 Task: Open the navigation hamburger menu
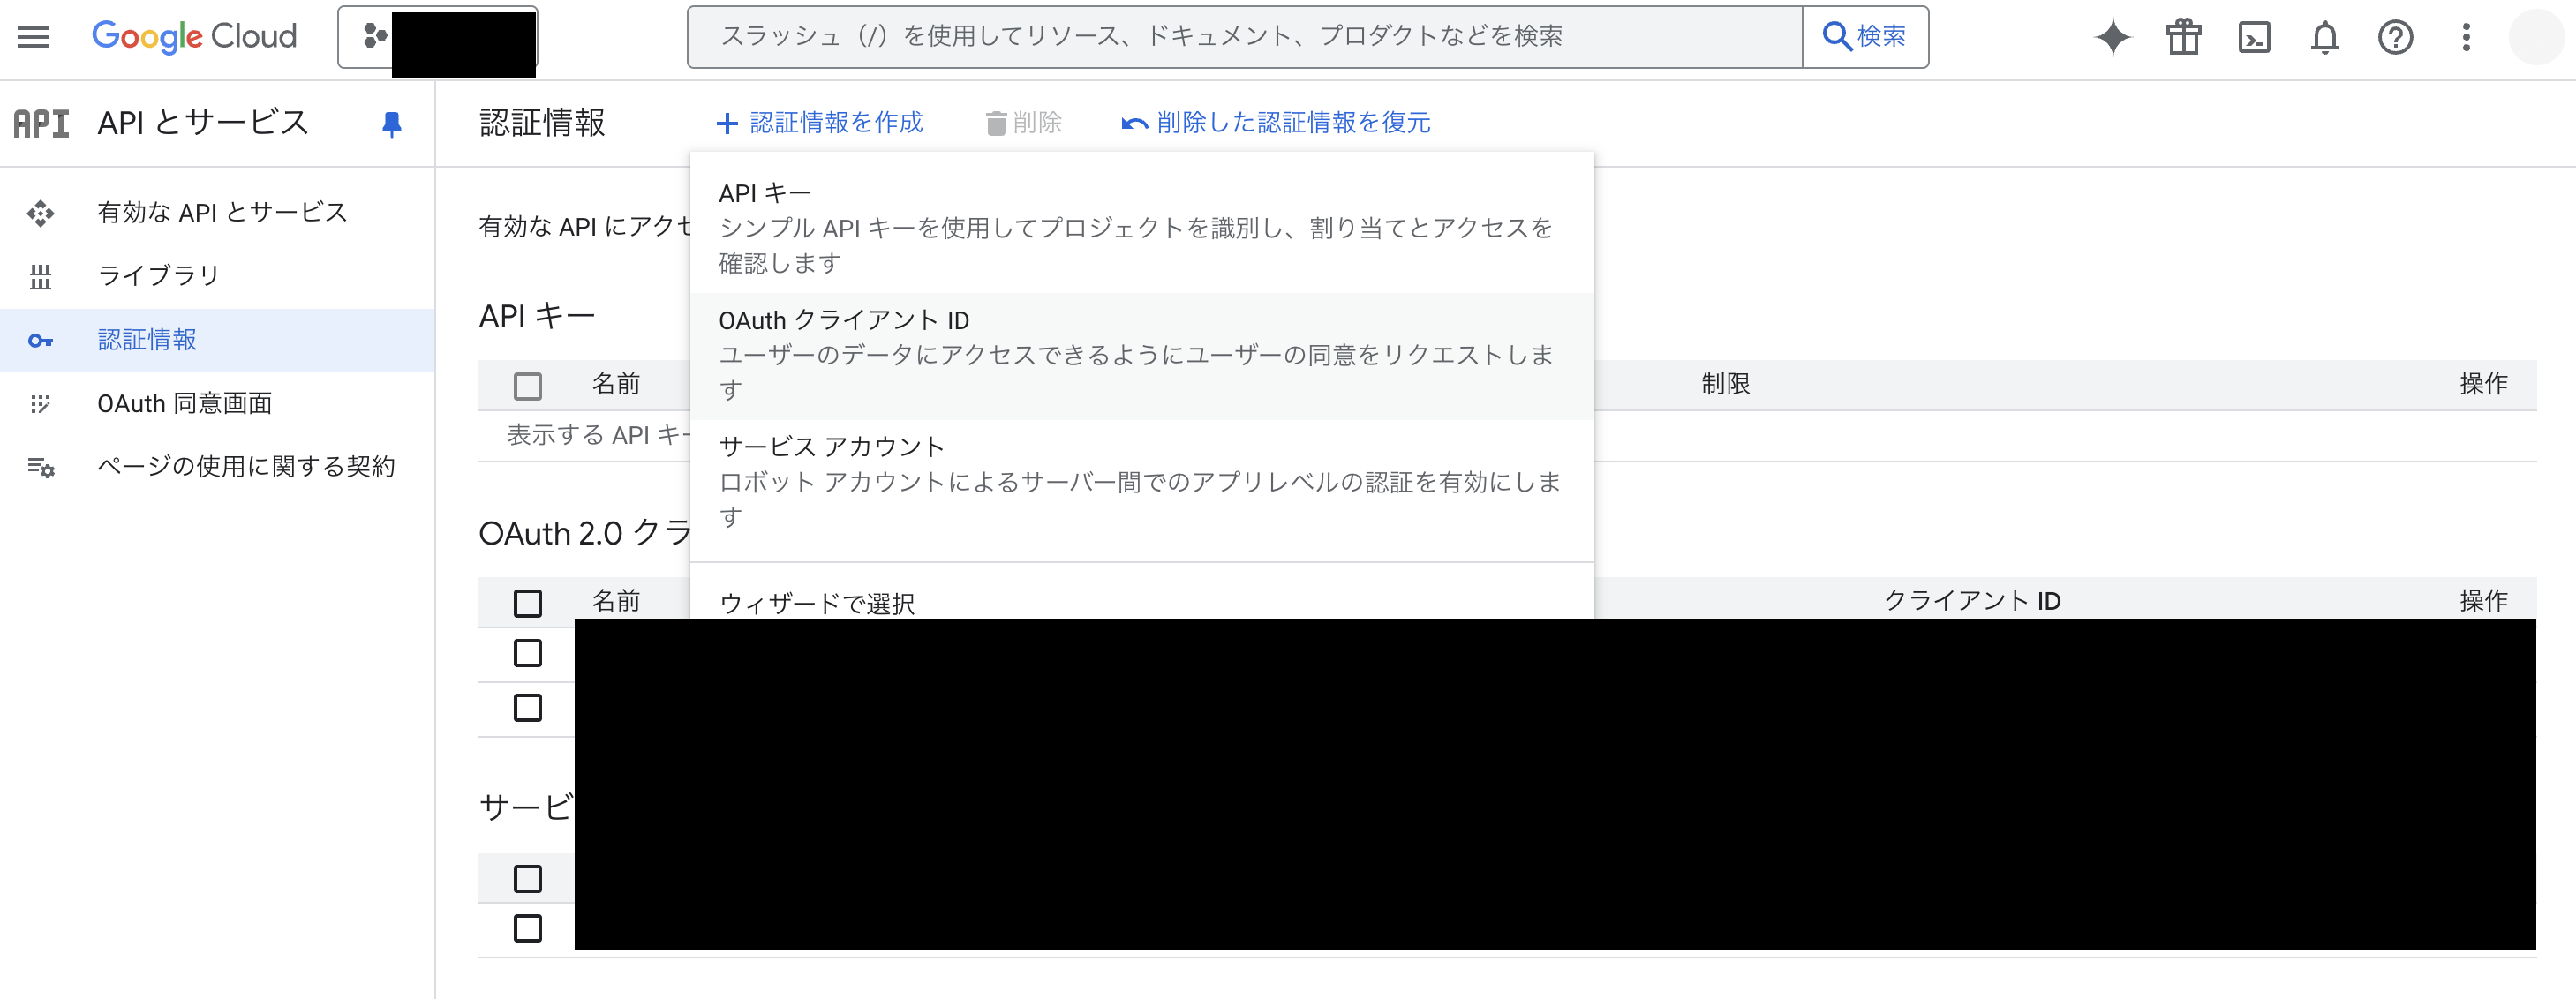coord(33,37)
